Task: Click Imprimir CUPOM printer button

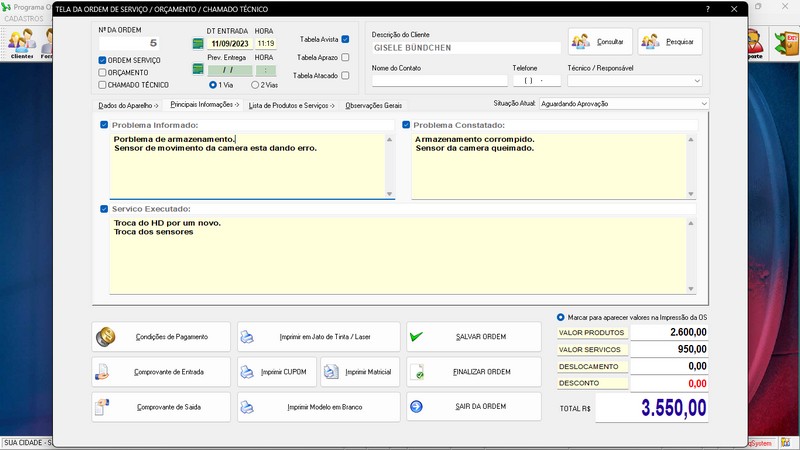Action: (276, 372)
